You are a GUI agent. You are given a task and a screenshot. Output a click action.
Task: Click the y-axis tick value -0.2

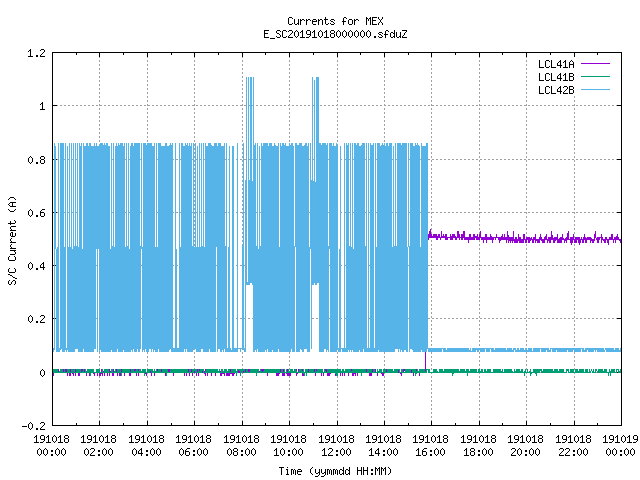click(33, 426)
